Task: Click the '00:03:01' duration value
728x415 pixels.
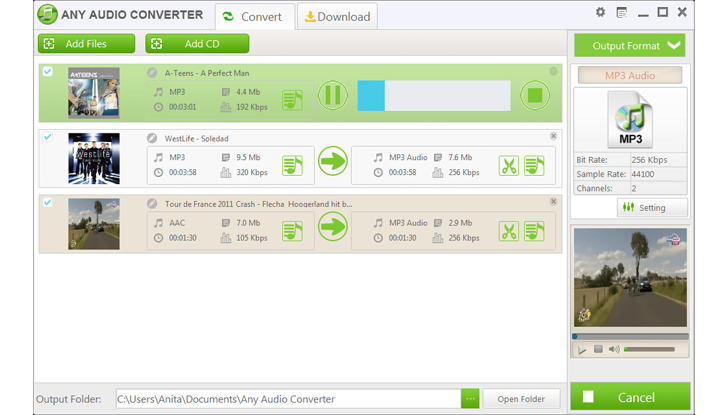Action: (x=182, y=107)
